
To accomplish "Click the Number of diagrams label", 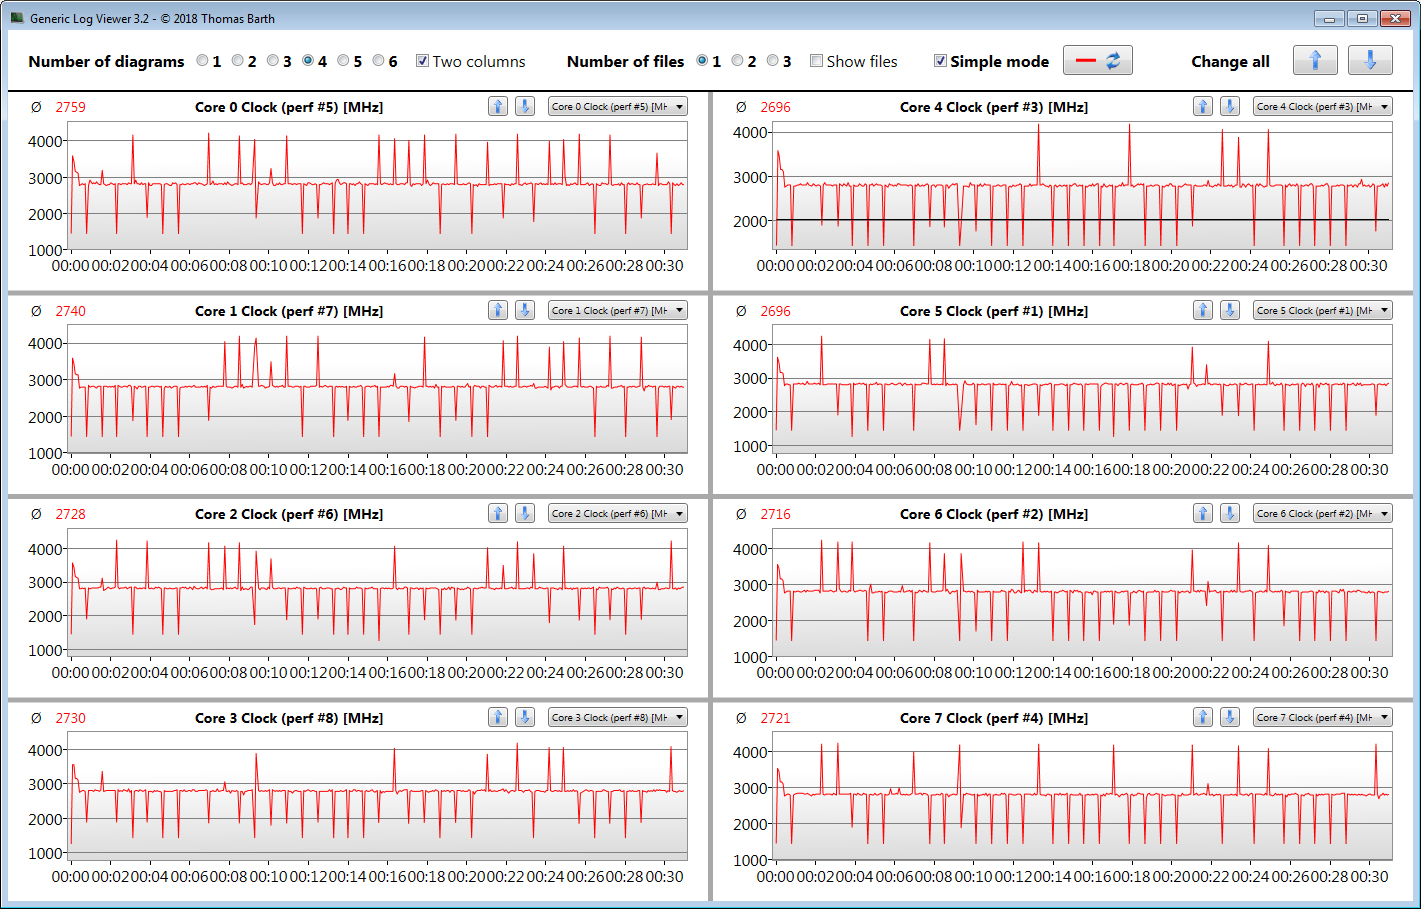I will (106, 61).
